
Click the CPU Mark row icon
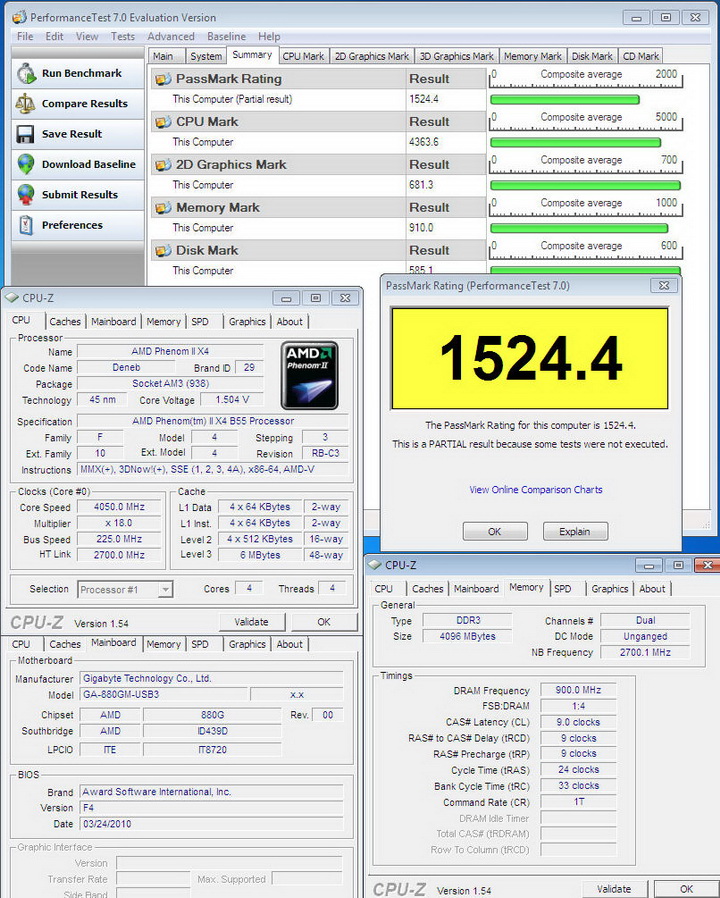click(163, 122)
